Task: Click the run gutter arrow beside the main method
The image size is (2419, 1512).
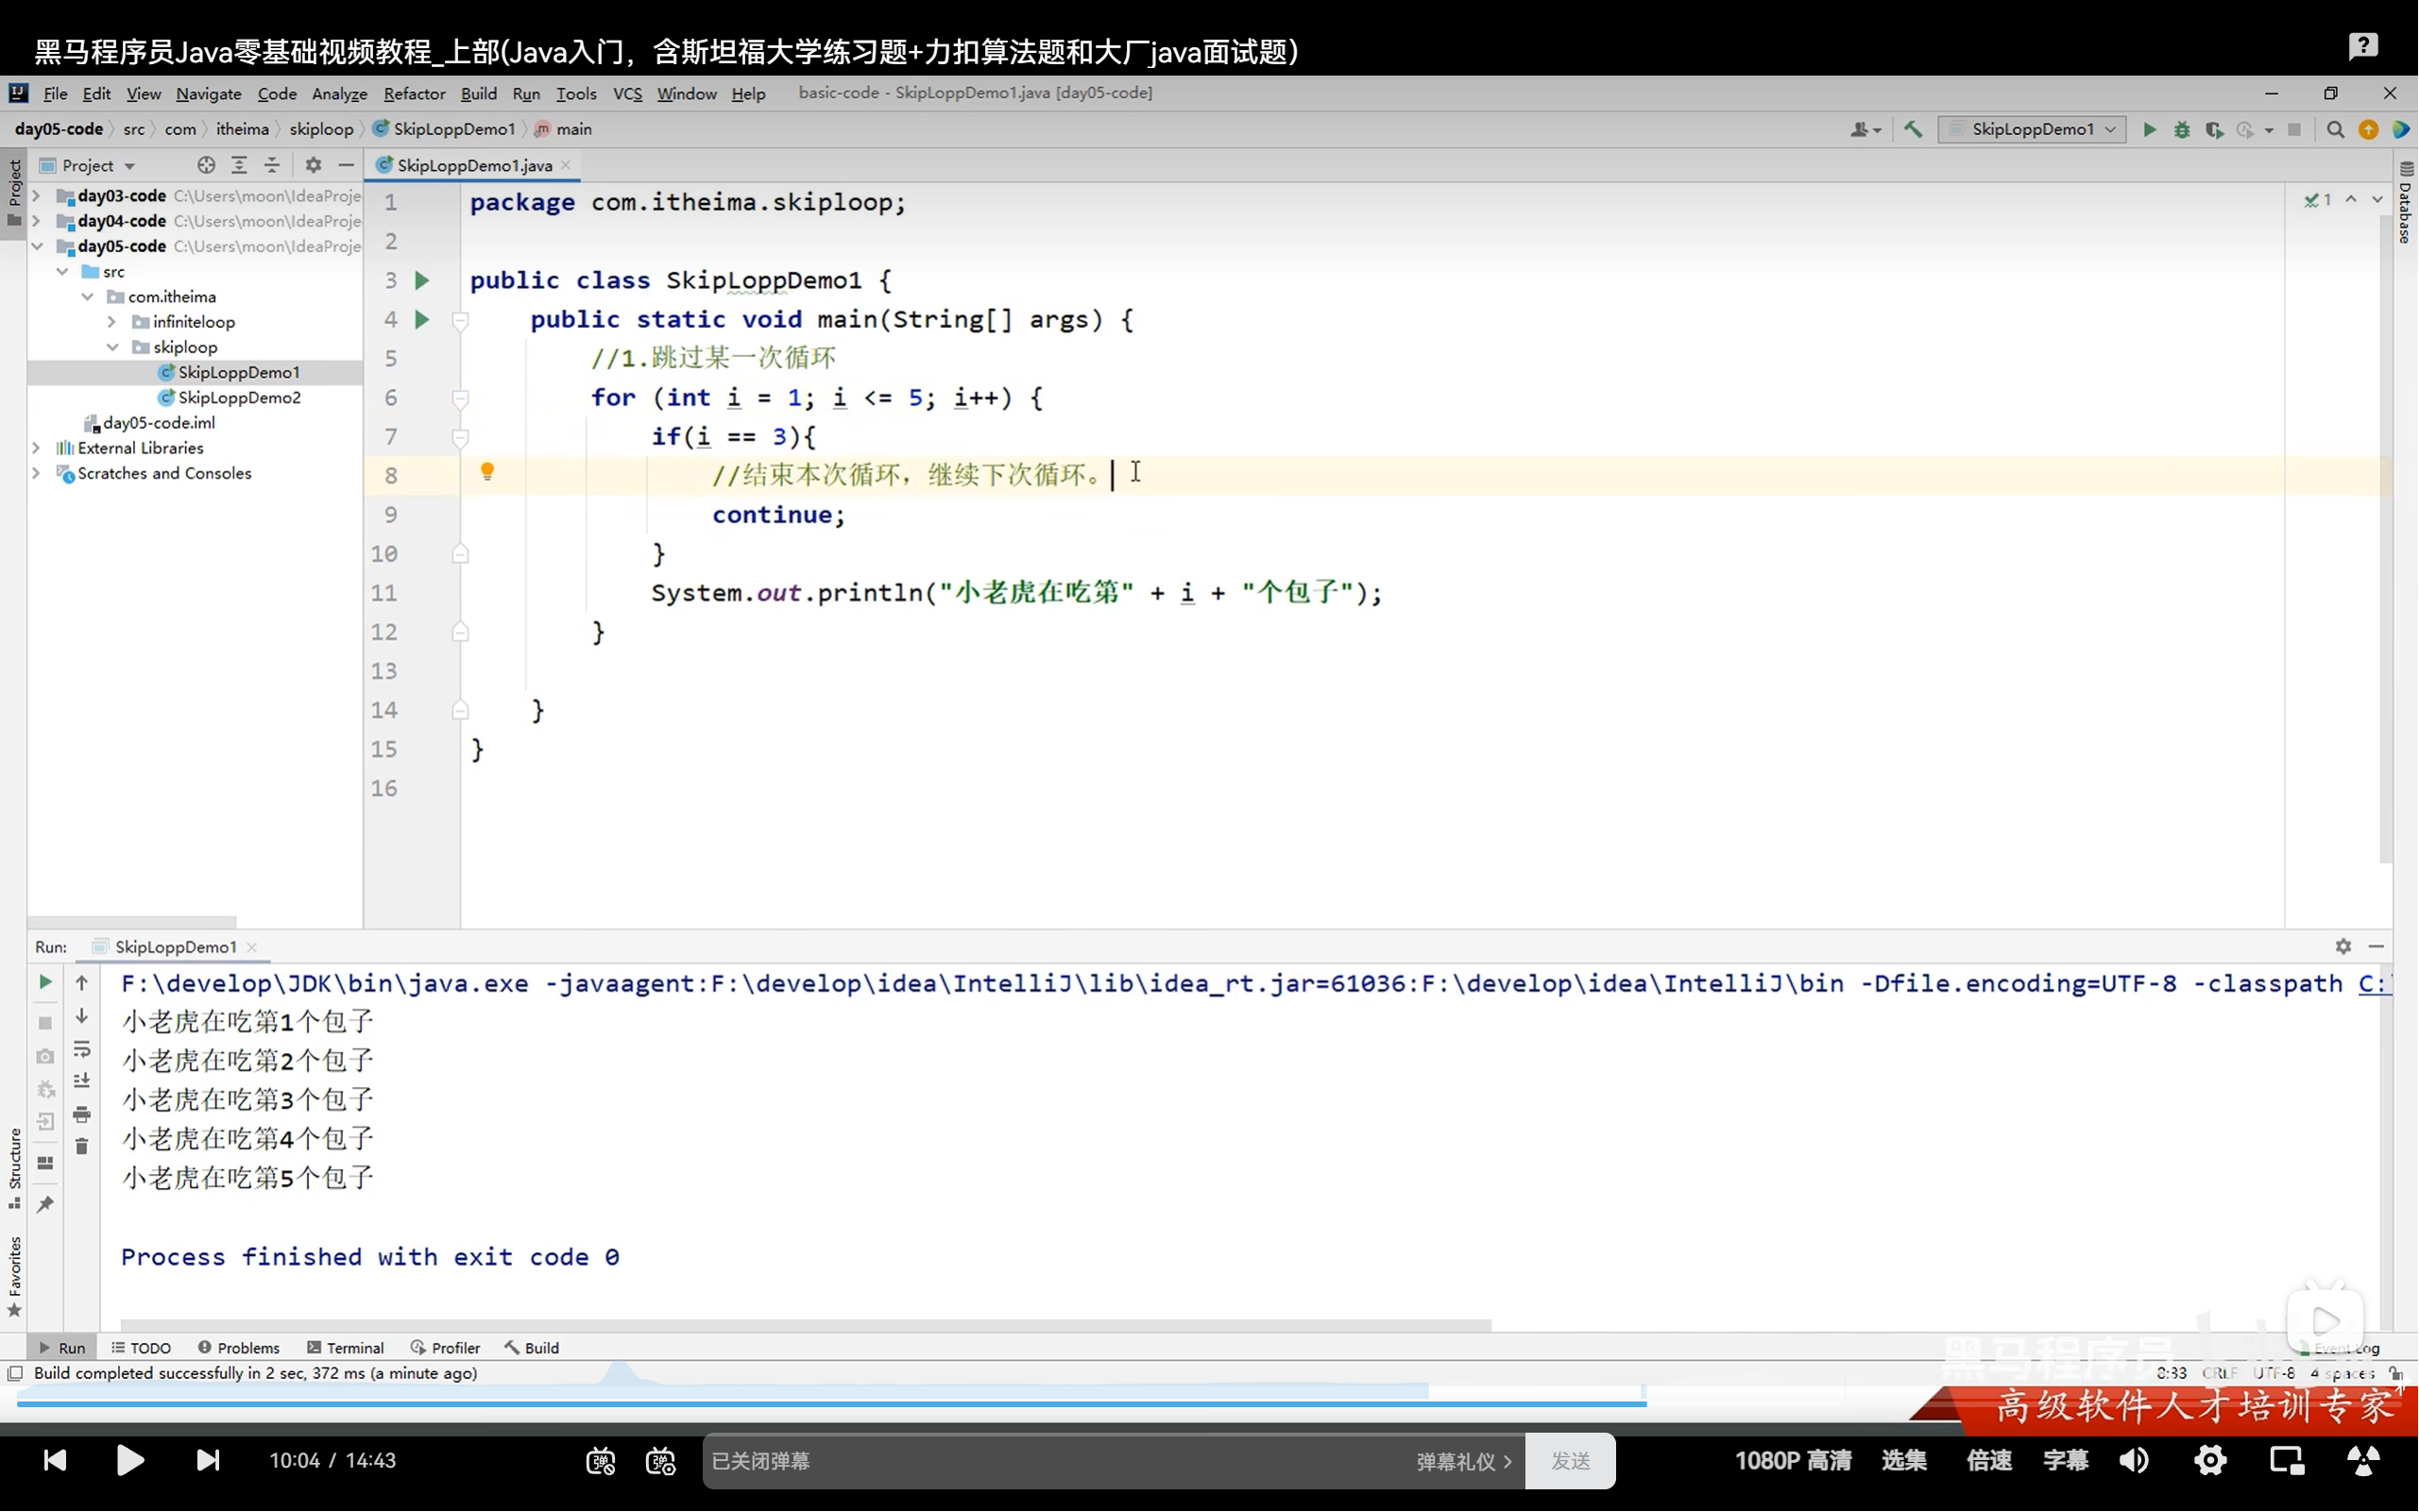Action: (422, 319)
